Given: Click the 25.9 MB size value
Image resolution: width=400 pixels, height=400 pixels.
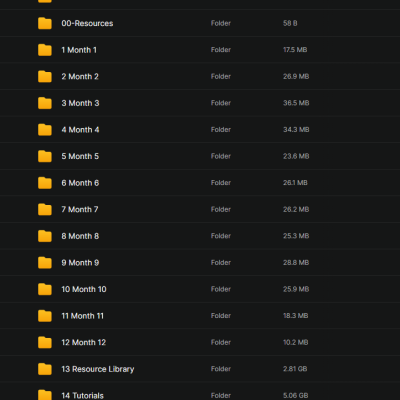Looking at the screenshot, I should point(296,289).
